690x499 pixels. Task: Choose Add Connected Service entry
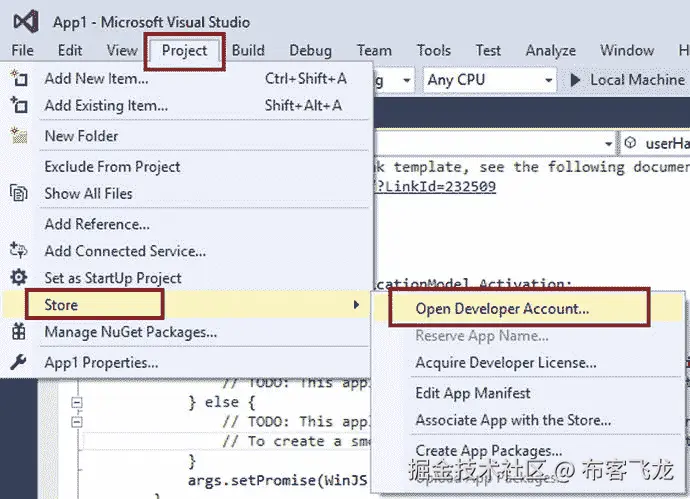pos(187,251)
